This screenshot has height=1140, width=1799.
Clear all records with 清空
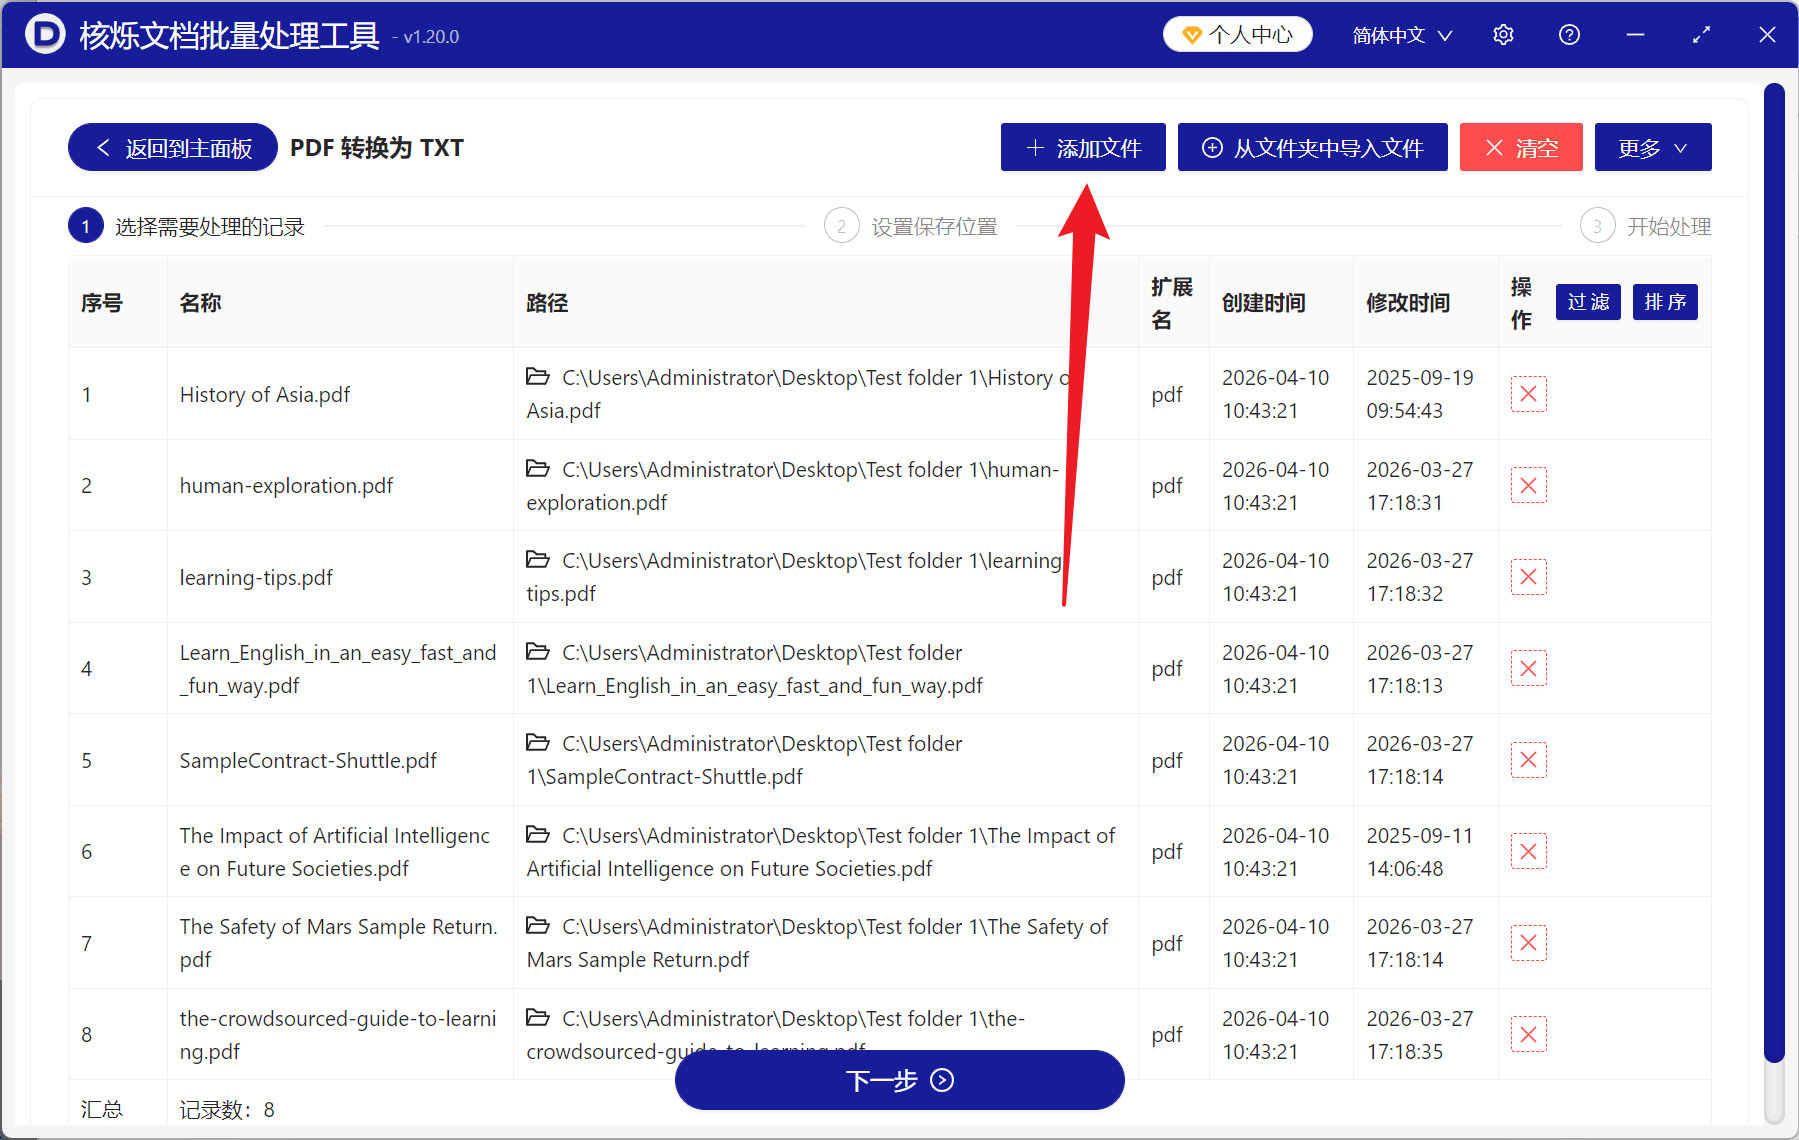pyautogui.click(x=1520, y=147)
